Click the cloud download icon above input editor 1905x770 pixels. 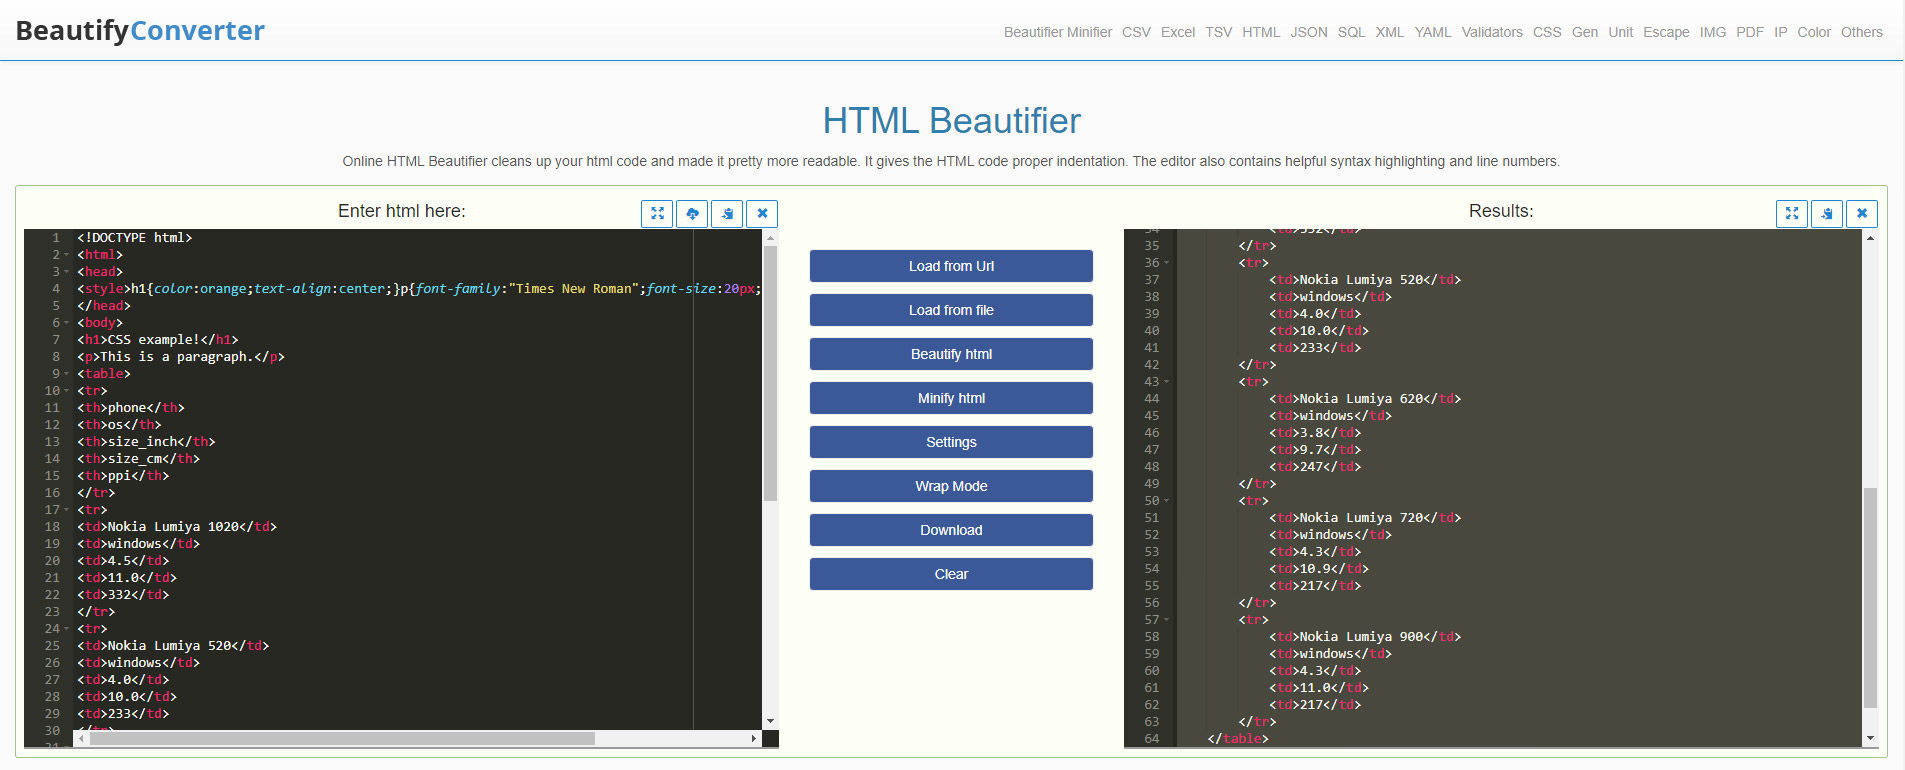click(692, 213)
